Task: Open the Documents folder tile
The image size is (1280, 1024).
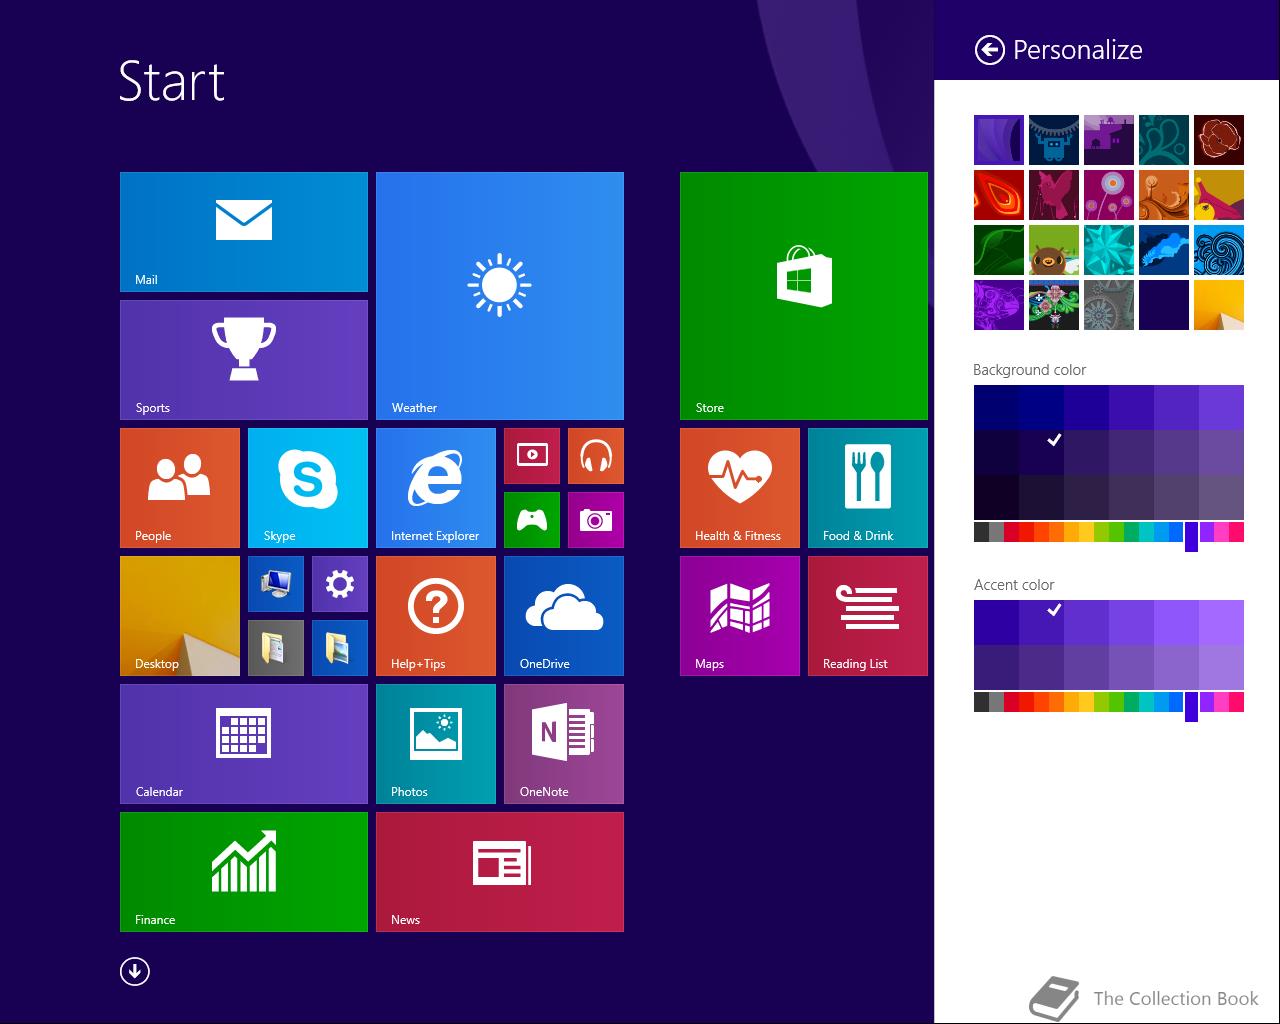Action: click(276, 648)
